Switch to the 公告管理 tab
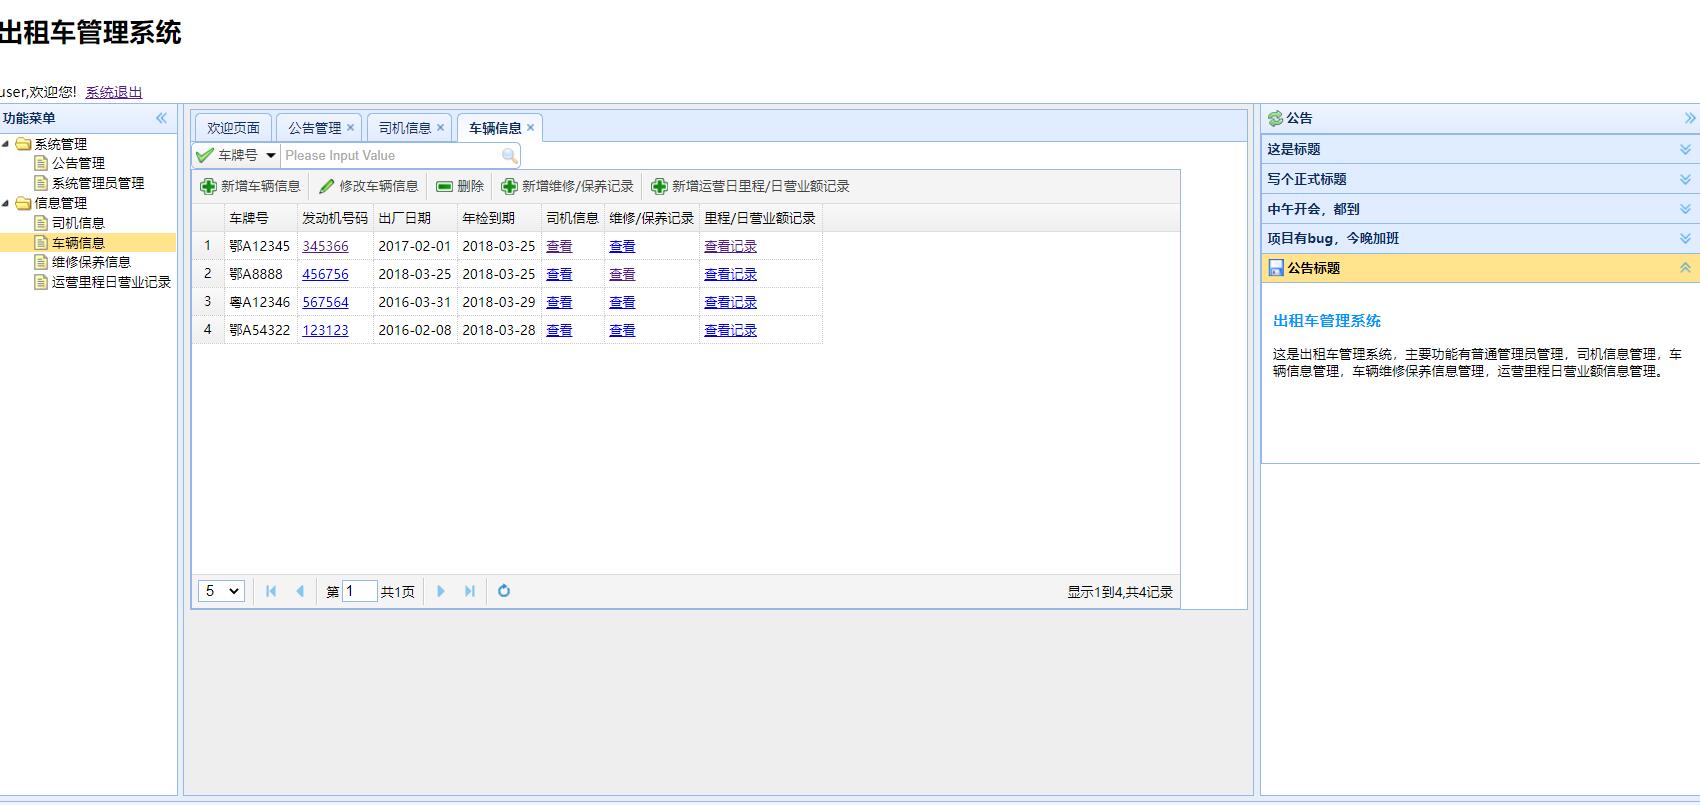 point(314,128)
